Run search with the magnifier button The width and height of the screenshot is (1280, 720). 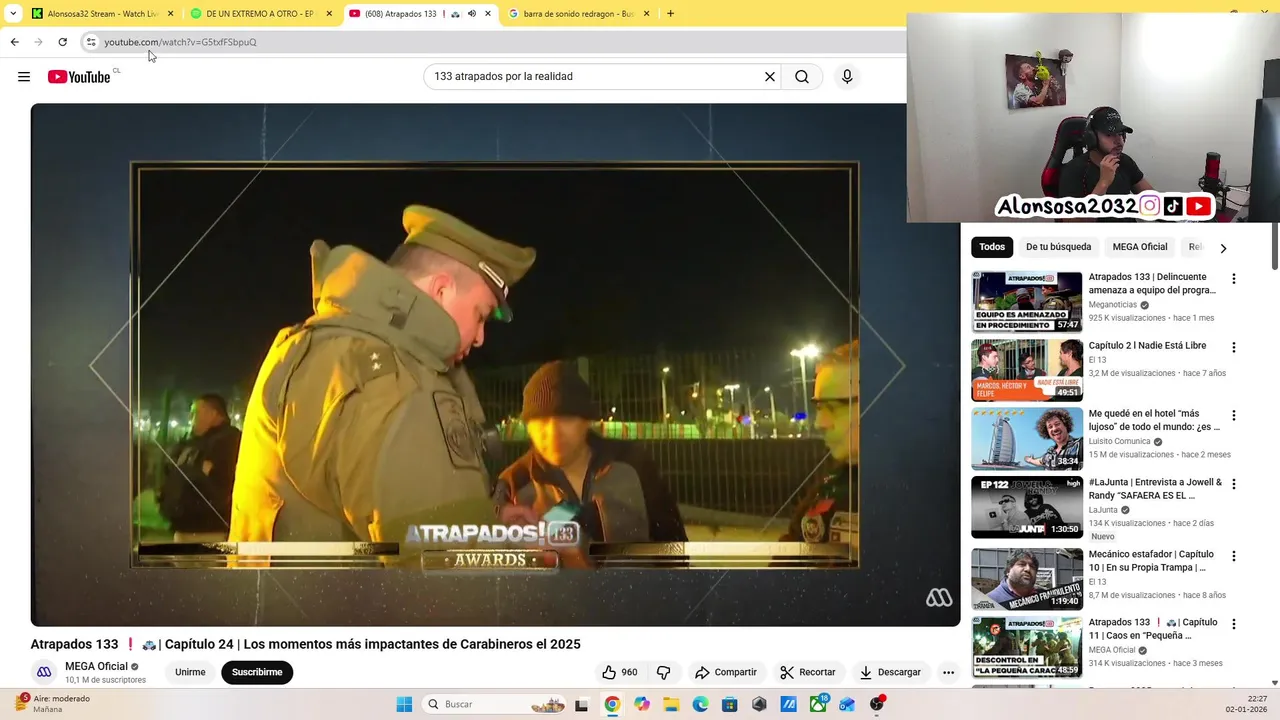(802, 77)
